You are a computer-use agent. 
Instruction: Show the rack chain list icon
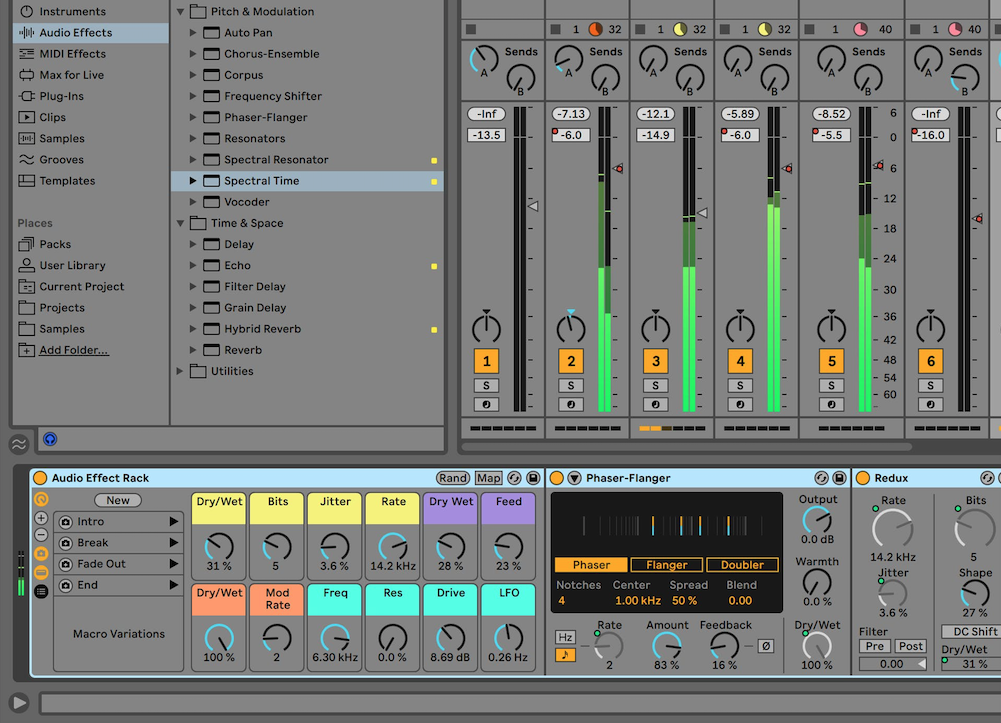(41, 591)
